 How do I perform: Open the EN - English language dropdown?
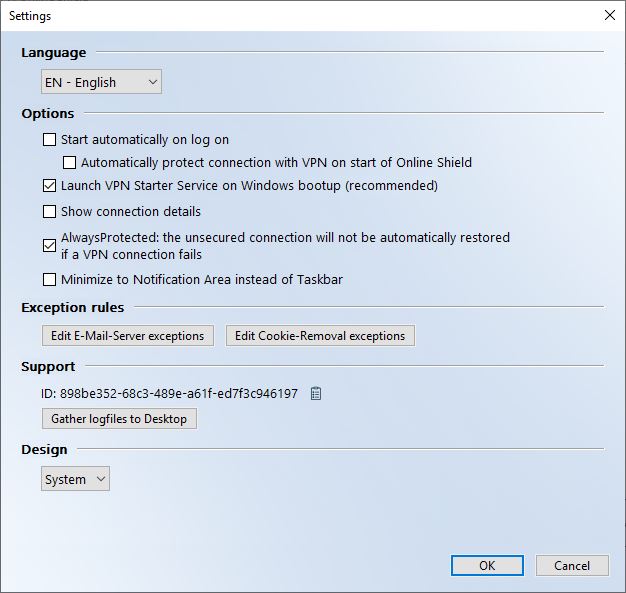point(101,82)
